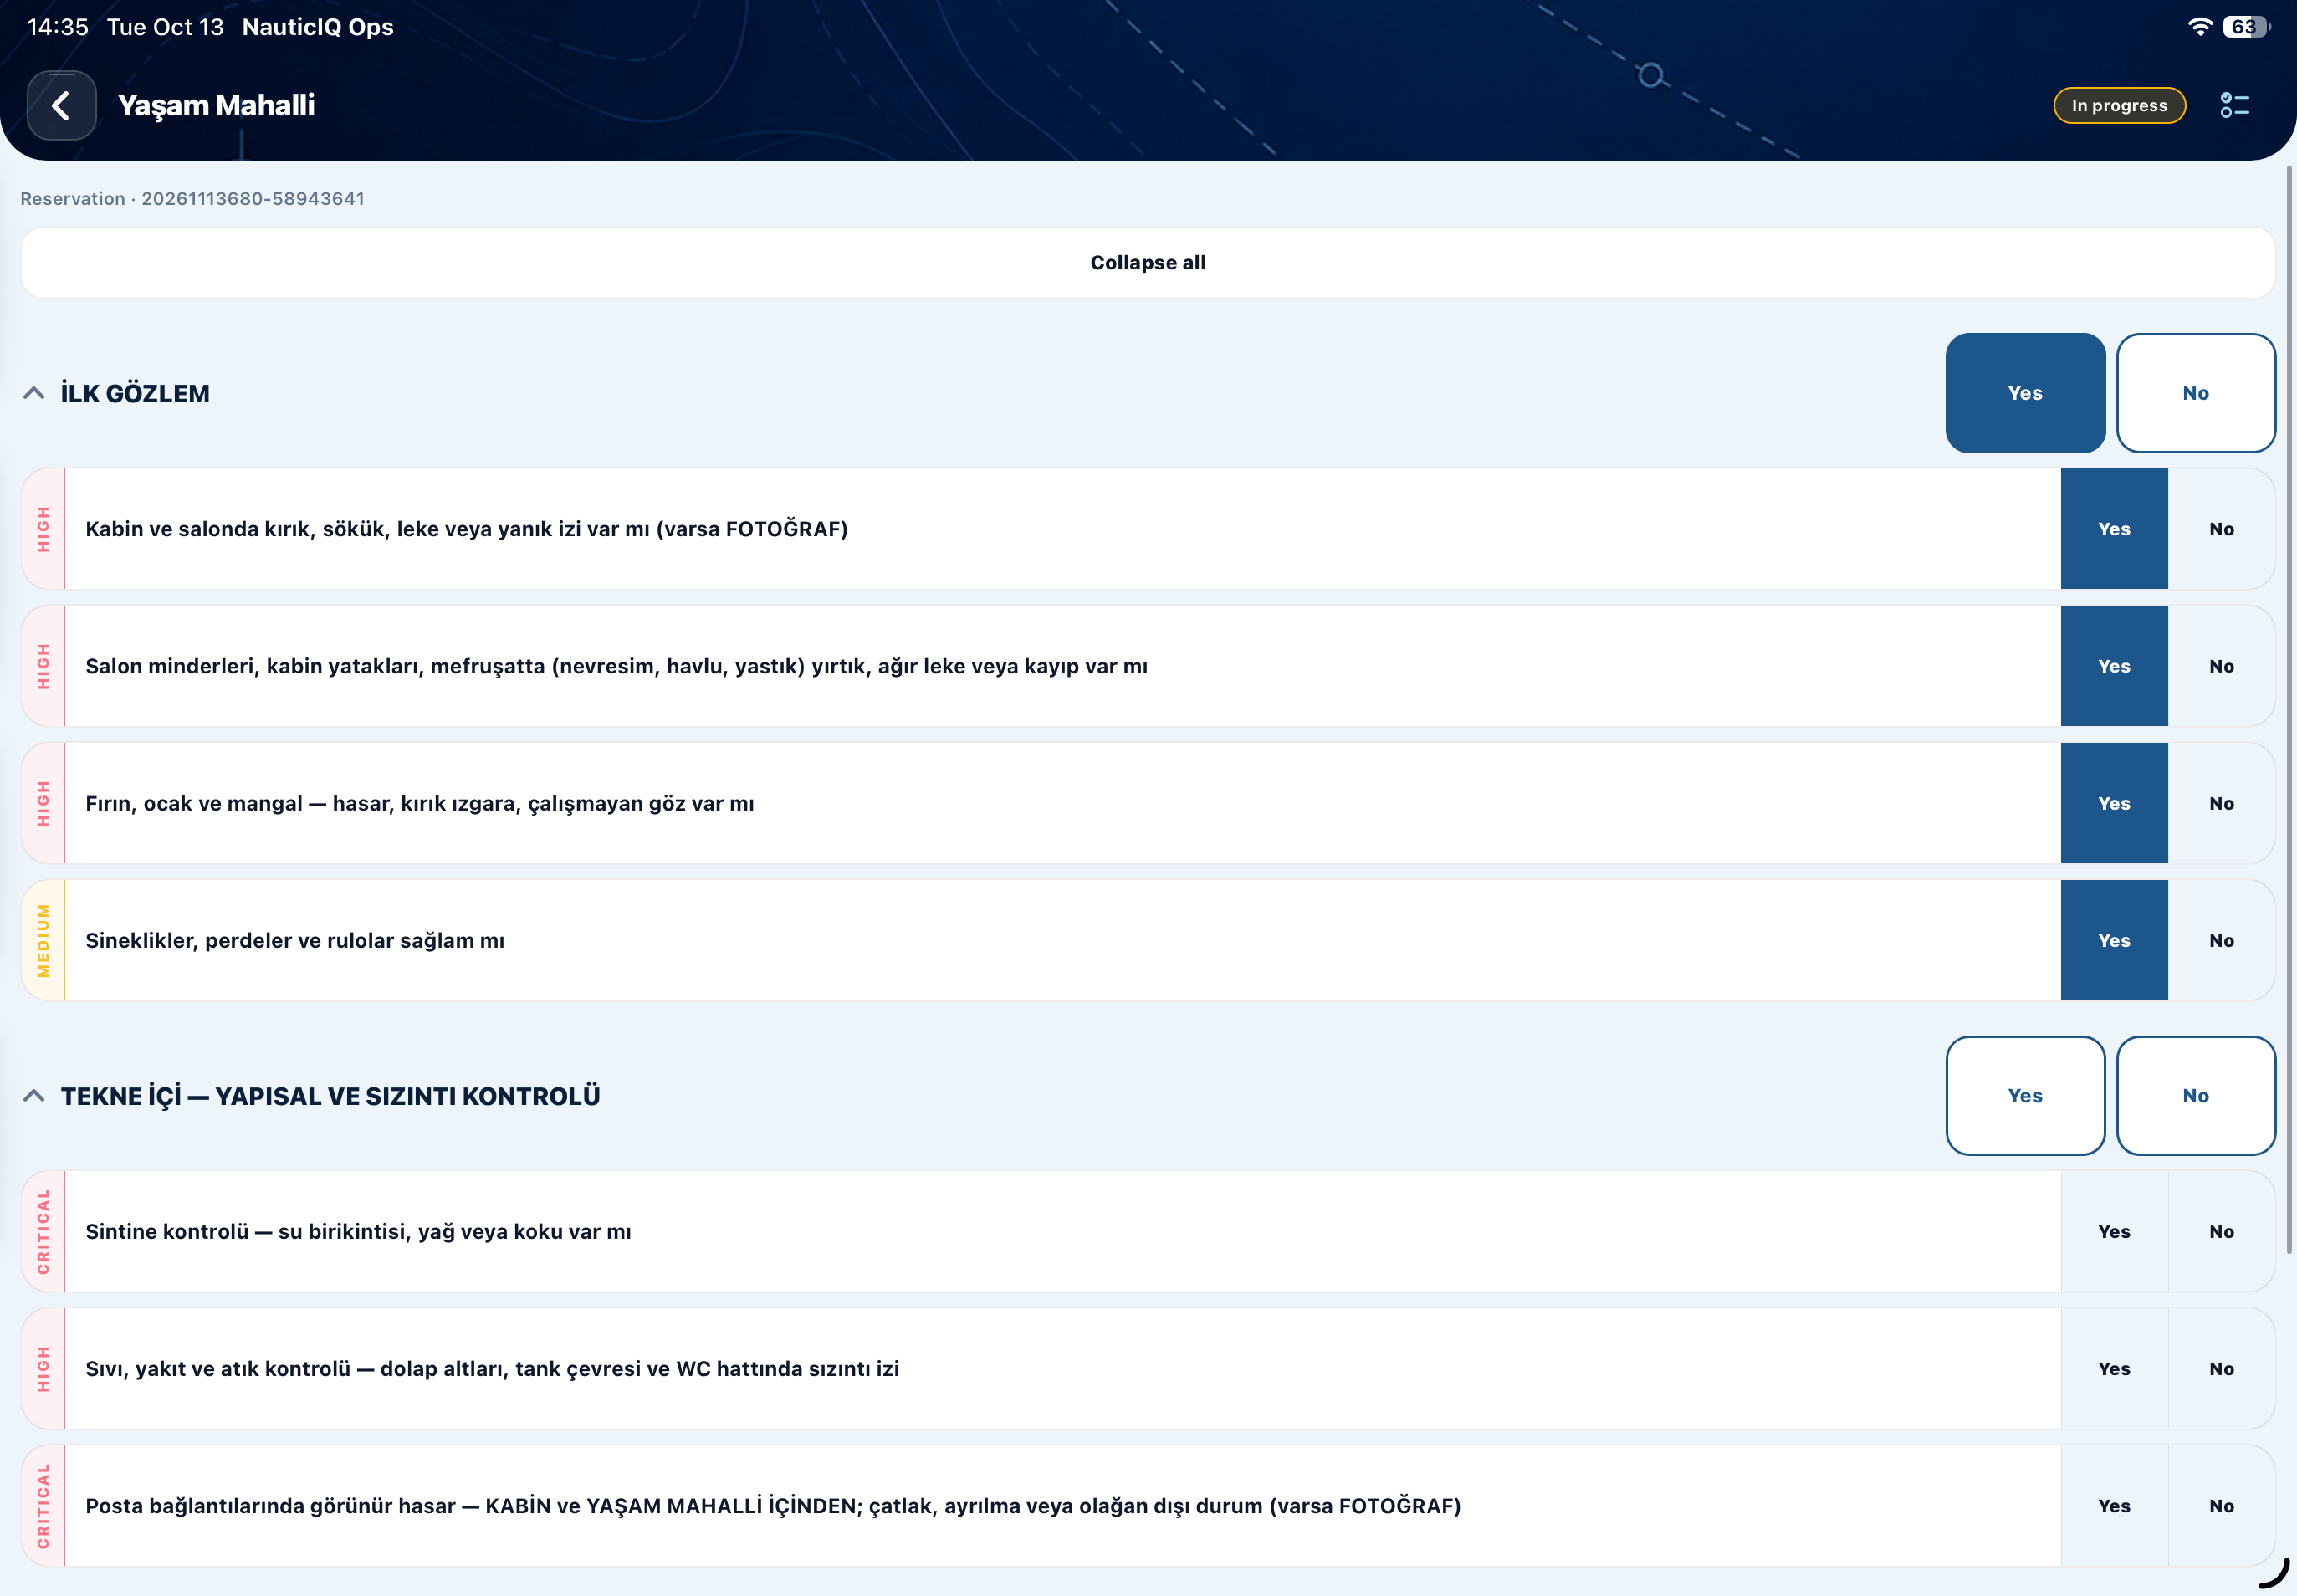This screenshot has height=1596, width=2297.
Task: Click the İLK GÖZLEM section heading
Action: pyautogui.click(x=135, y=393)
